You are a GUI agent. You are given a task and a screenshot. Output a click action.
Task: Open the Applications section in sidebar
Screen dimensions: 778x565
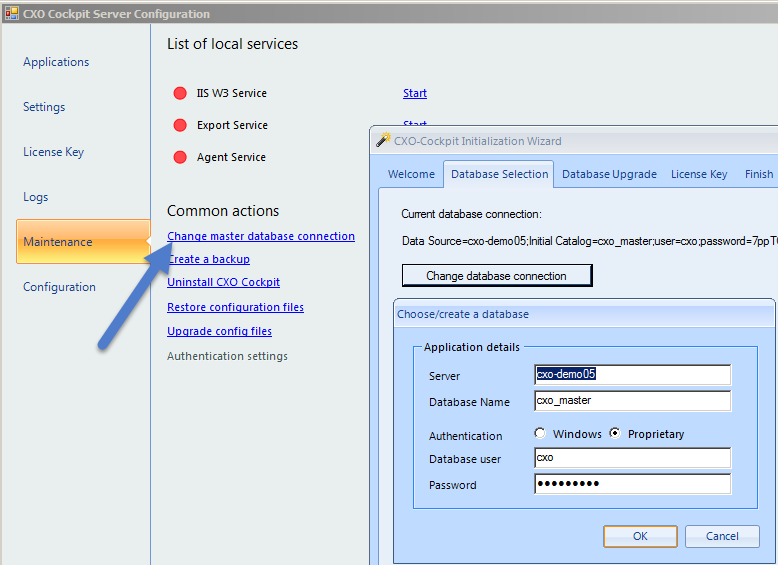[56, 62]
